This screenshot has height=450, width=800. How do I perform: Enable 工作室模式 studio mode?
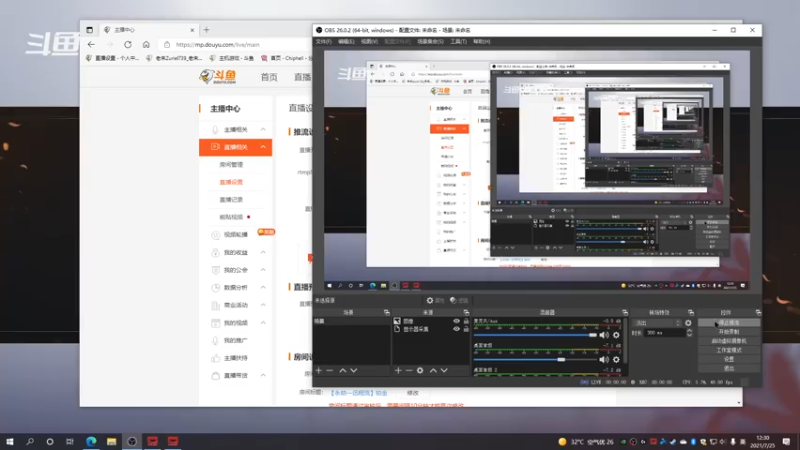[x=729, y=350]
